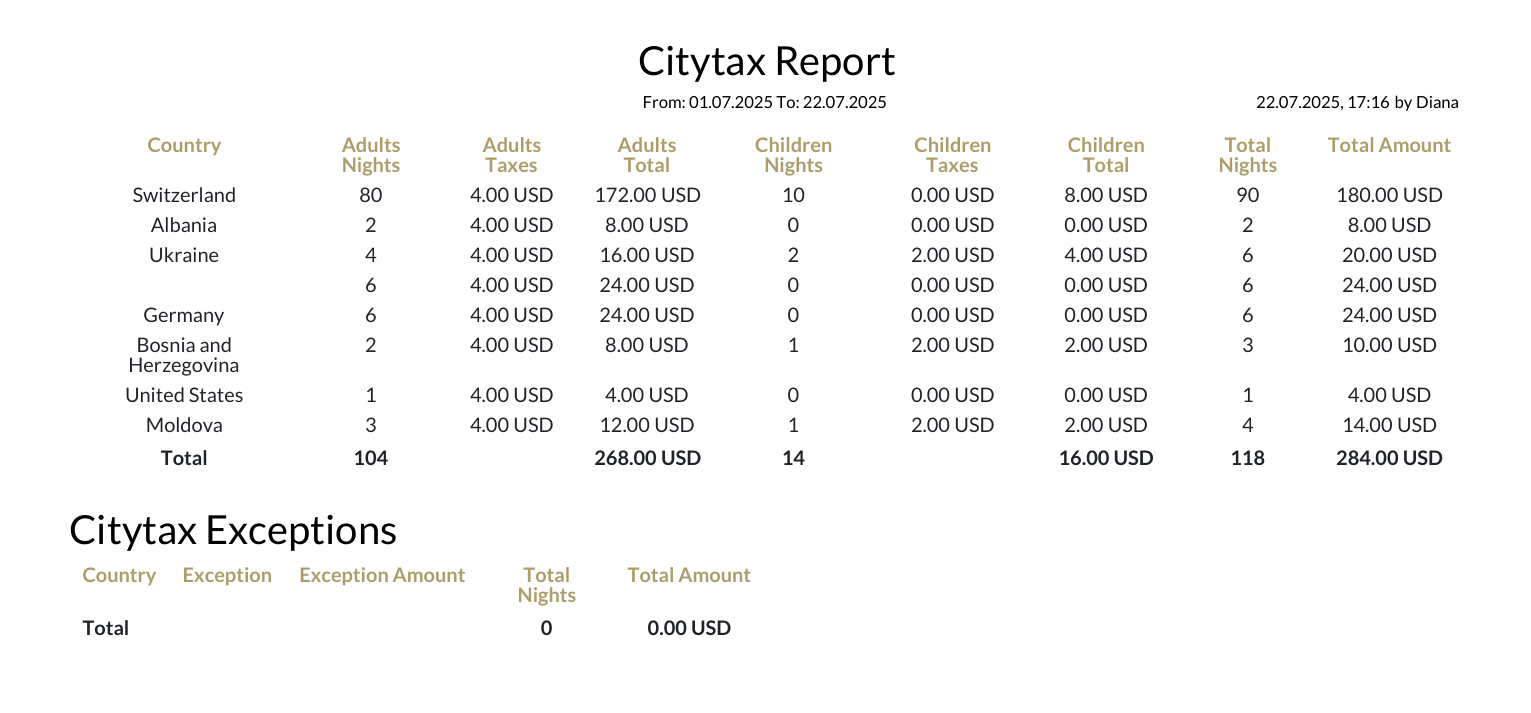This screenshot has height=713, width=1531.
Task: Click the United States country cell
Action: point(184,395)
